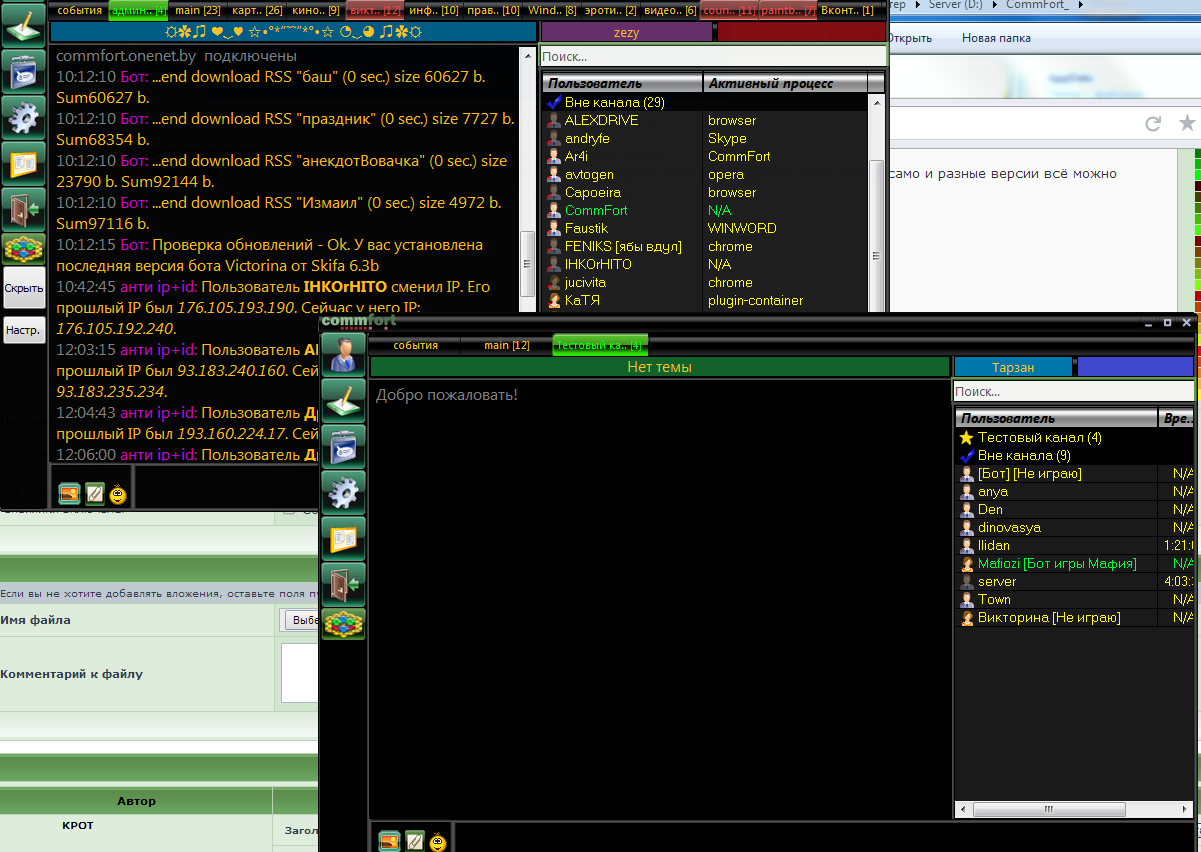The height and width of the screenshot is (852, 1201).
Task: Click the attach file paperclip icon in the lower window
Action: click(x=414, y=841)
